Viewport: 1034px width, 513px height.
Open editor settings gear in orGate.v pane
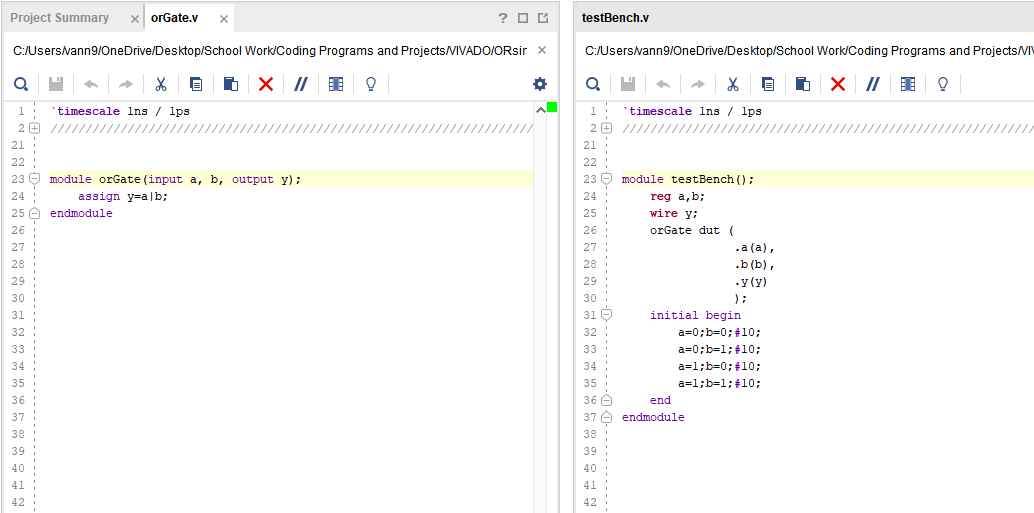(540, 84)
